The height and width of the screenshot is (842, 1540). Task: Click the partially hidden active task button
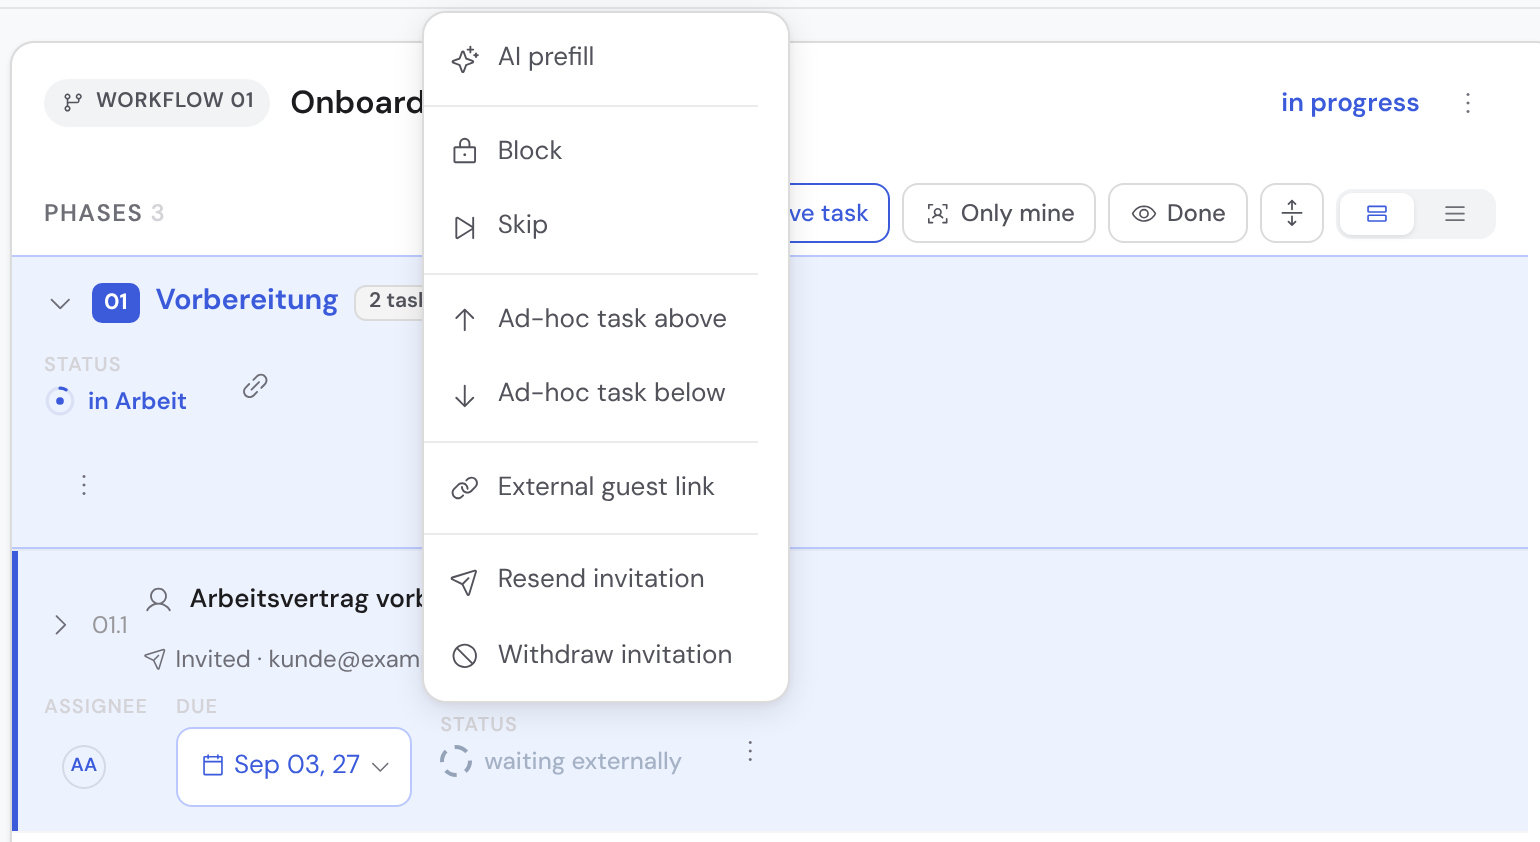[838, 213]
